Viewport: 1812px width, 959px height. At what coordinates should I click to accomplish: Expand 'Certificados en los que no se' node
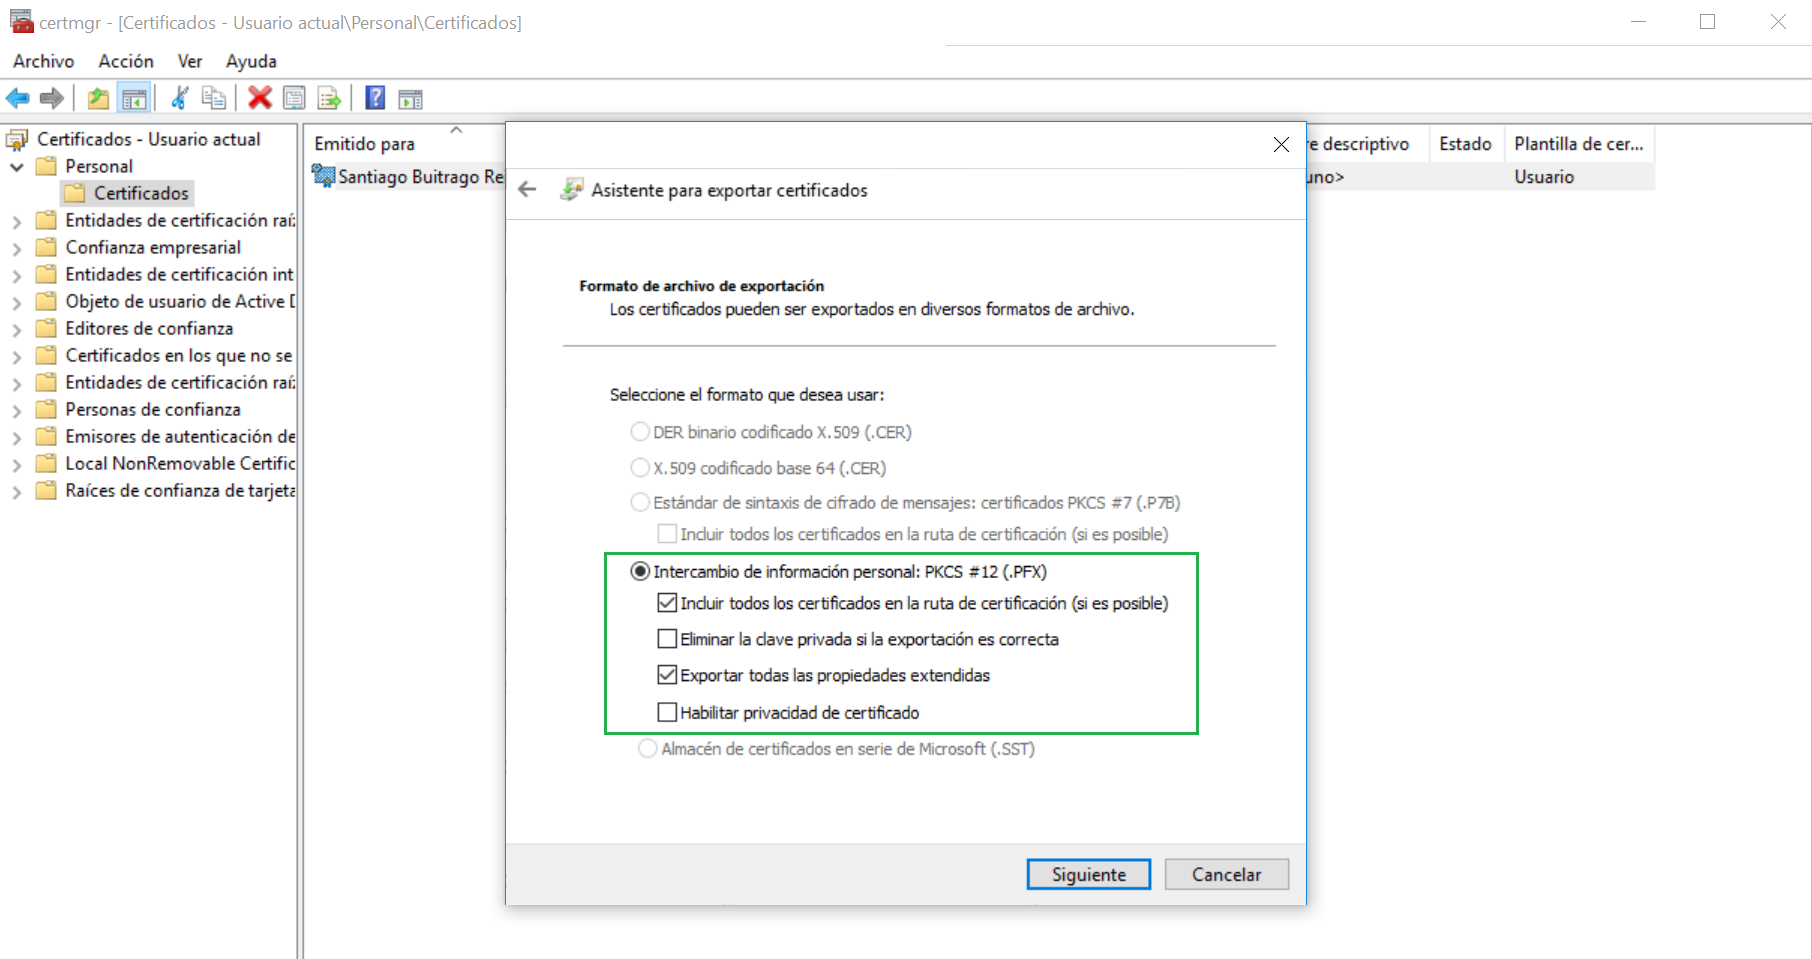tap(17, 356)
